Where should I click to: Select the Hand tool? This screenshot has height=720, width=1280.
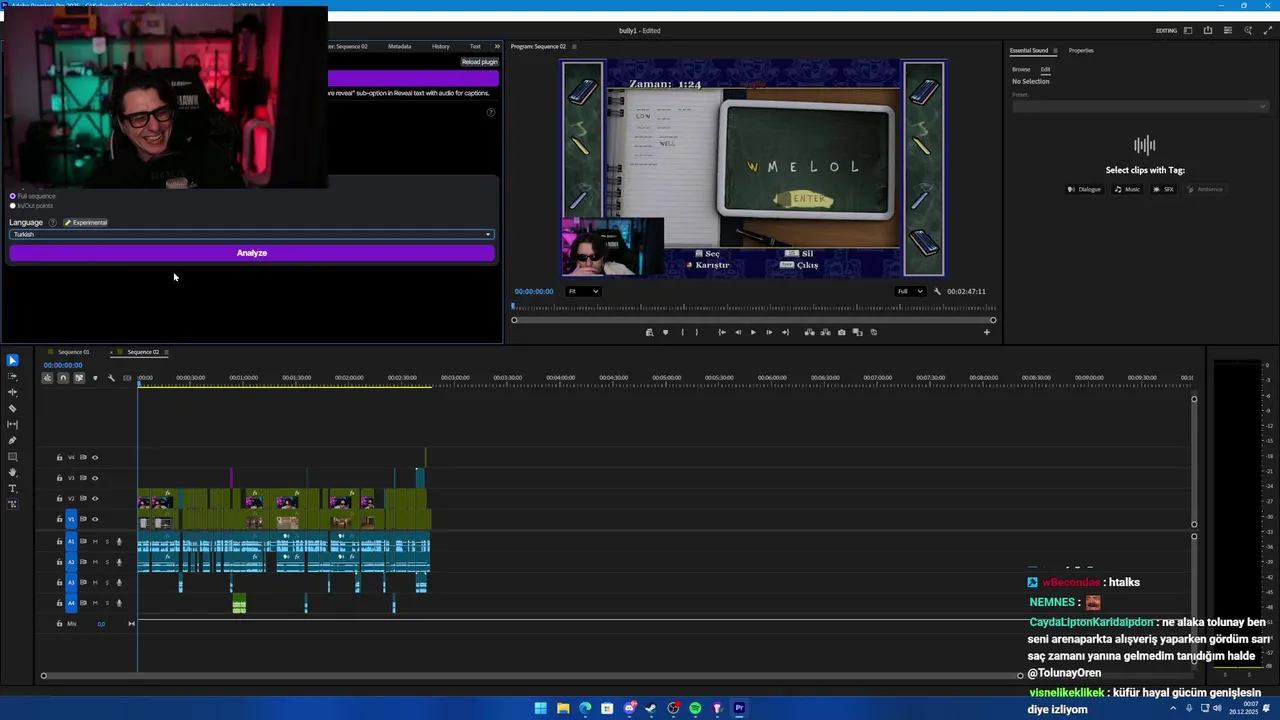(x=12, y=472)
